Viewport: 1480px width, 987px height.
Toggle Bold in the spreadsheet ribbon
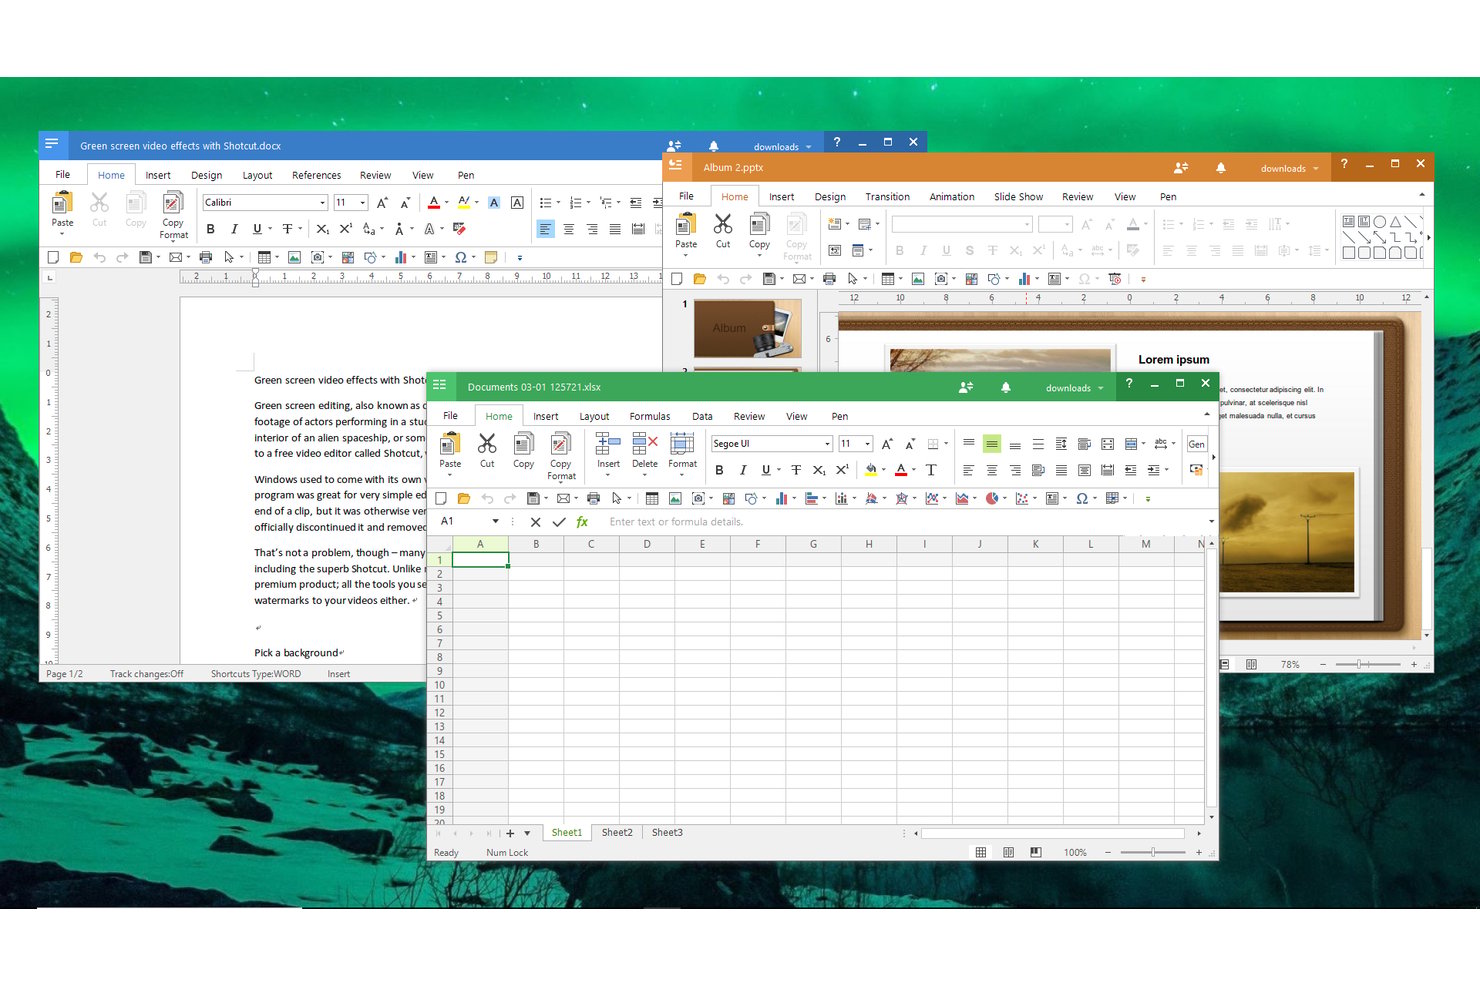click(719, 470)
